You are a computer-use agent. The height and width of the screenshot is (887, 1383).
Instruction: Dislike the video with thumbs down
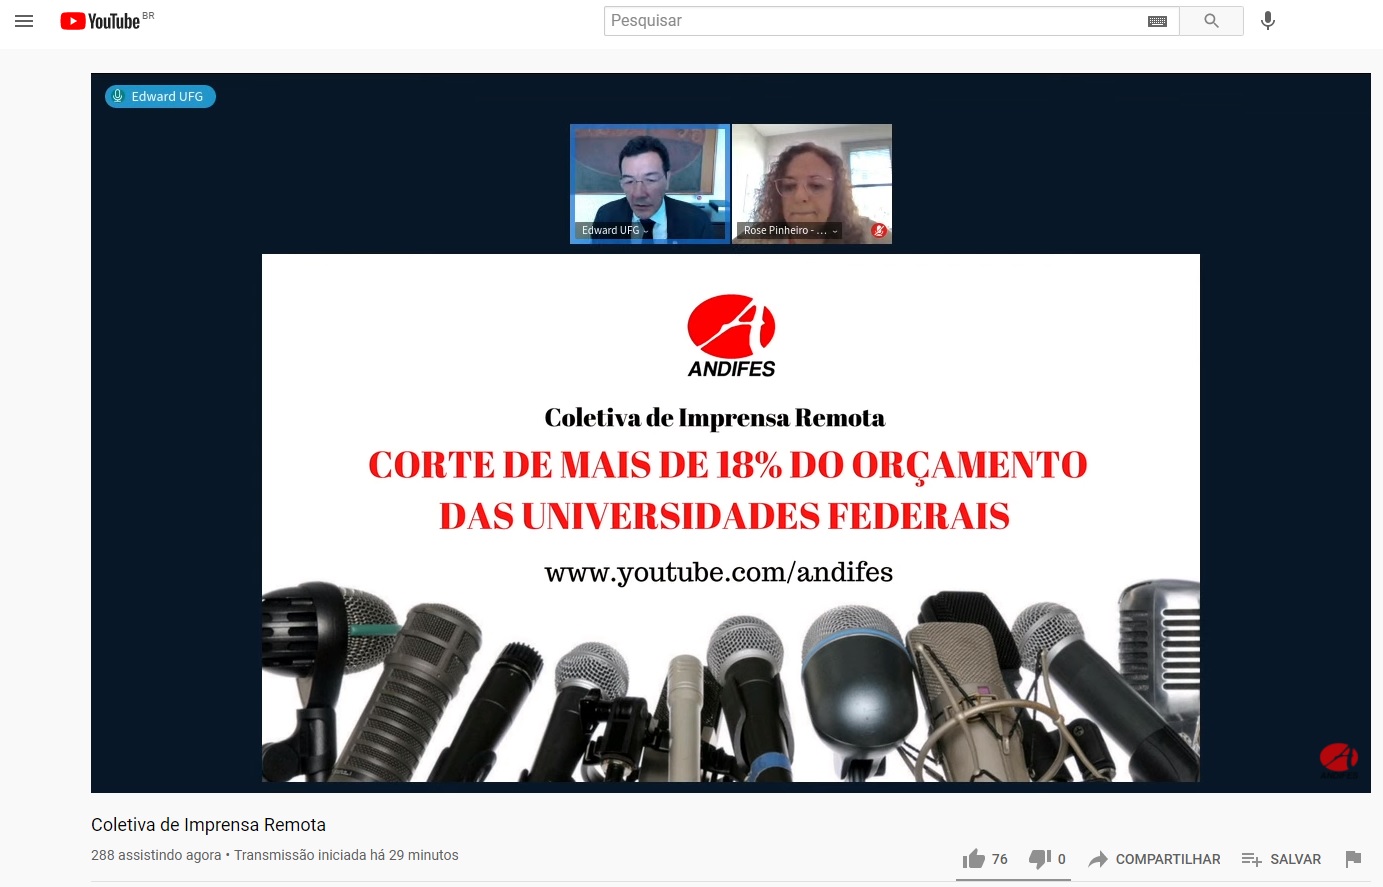[x=1040, y=859]
